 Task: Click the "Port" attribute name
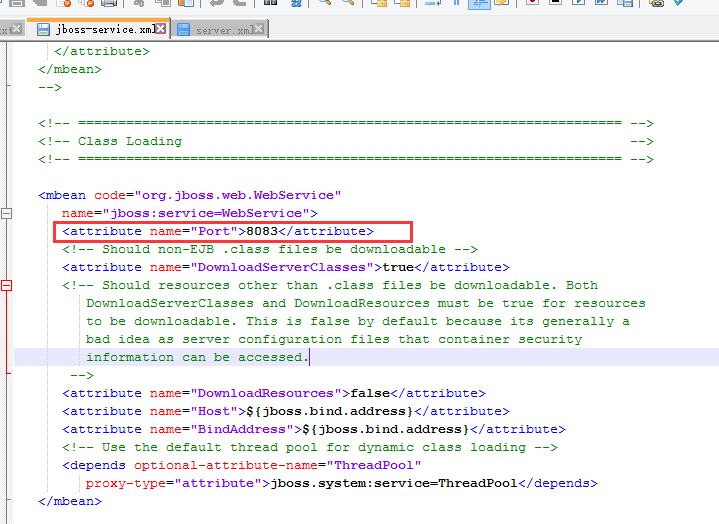click(214, 231)
